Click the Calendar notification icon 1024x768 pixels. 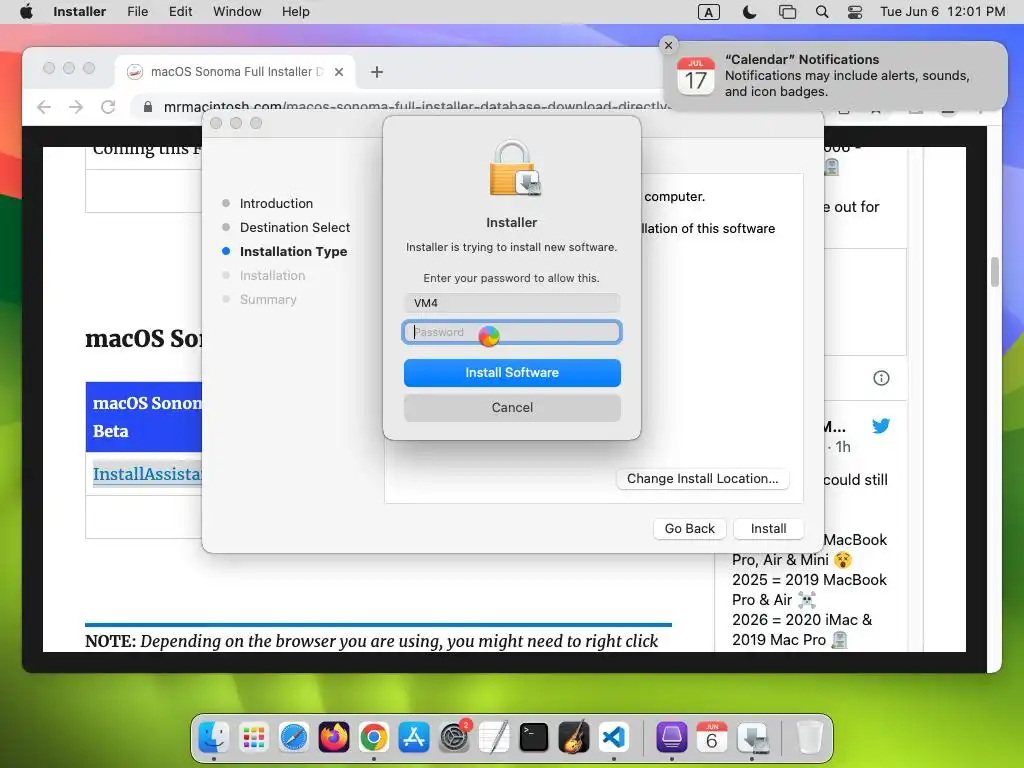[x=696, y=76]
